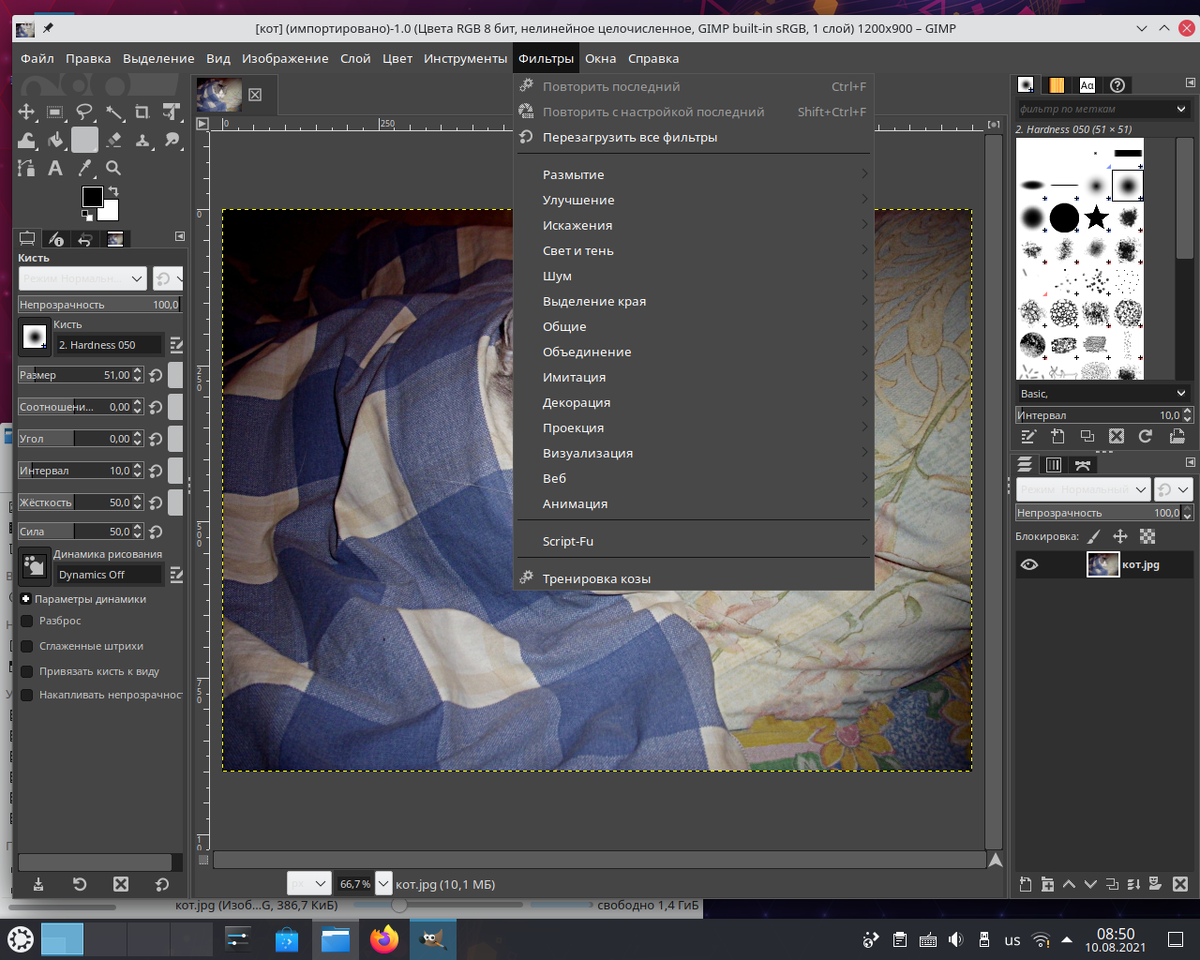This screenshot has height=960, width=1200.
Task: Toggle lock alpha channel checkerboard icon
Action: tap(1147, 537)
